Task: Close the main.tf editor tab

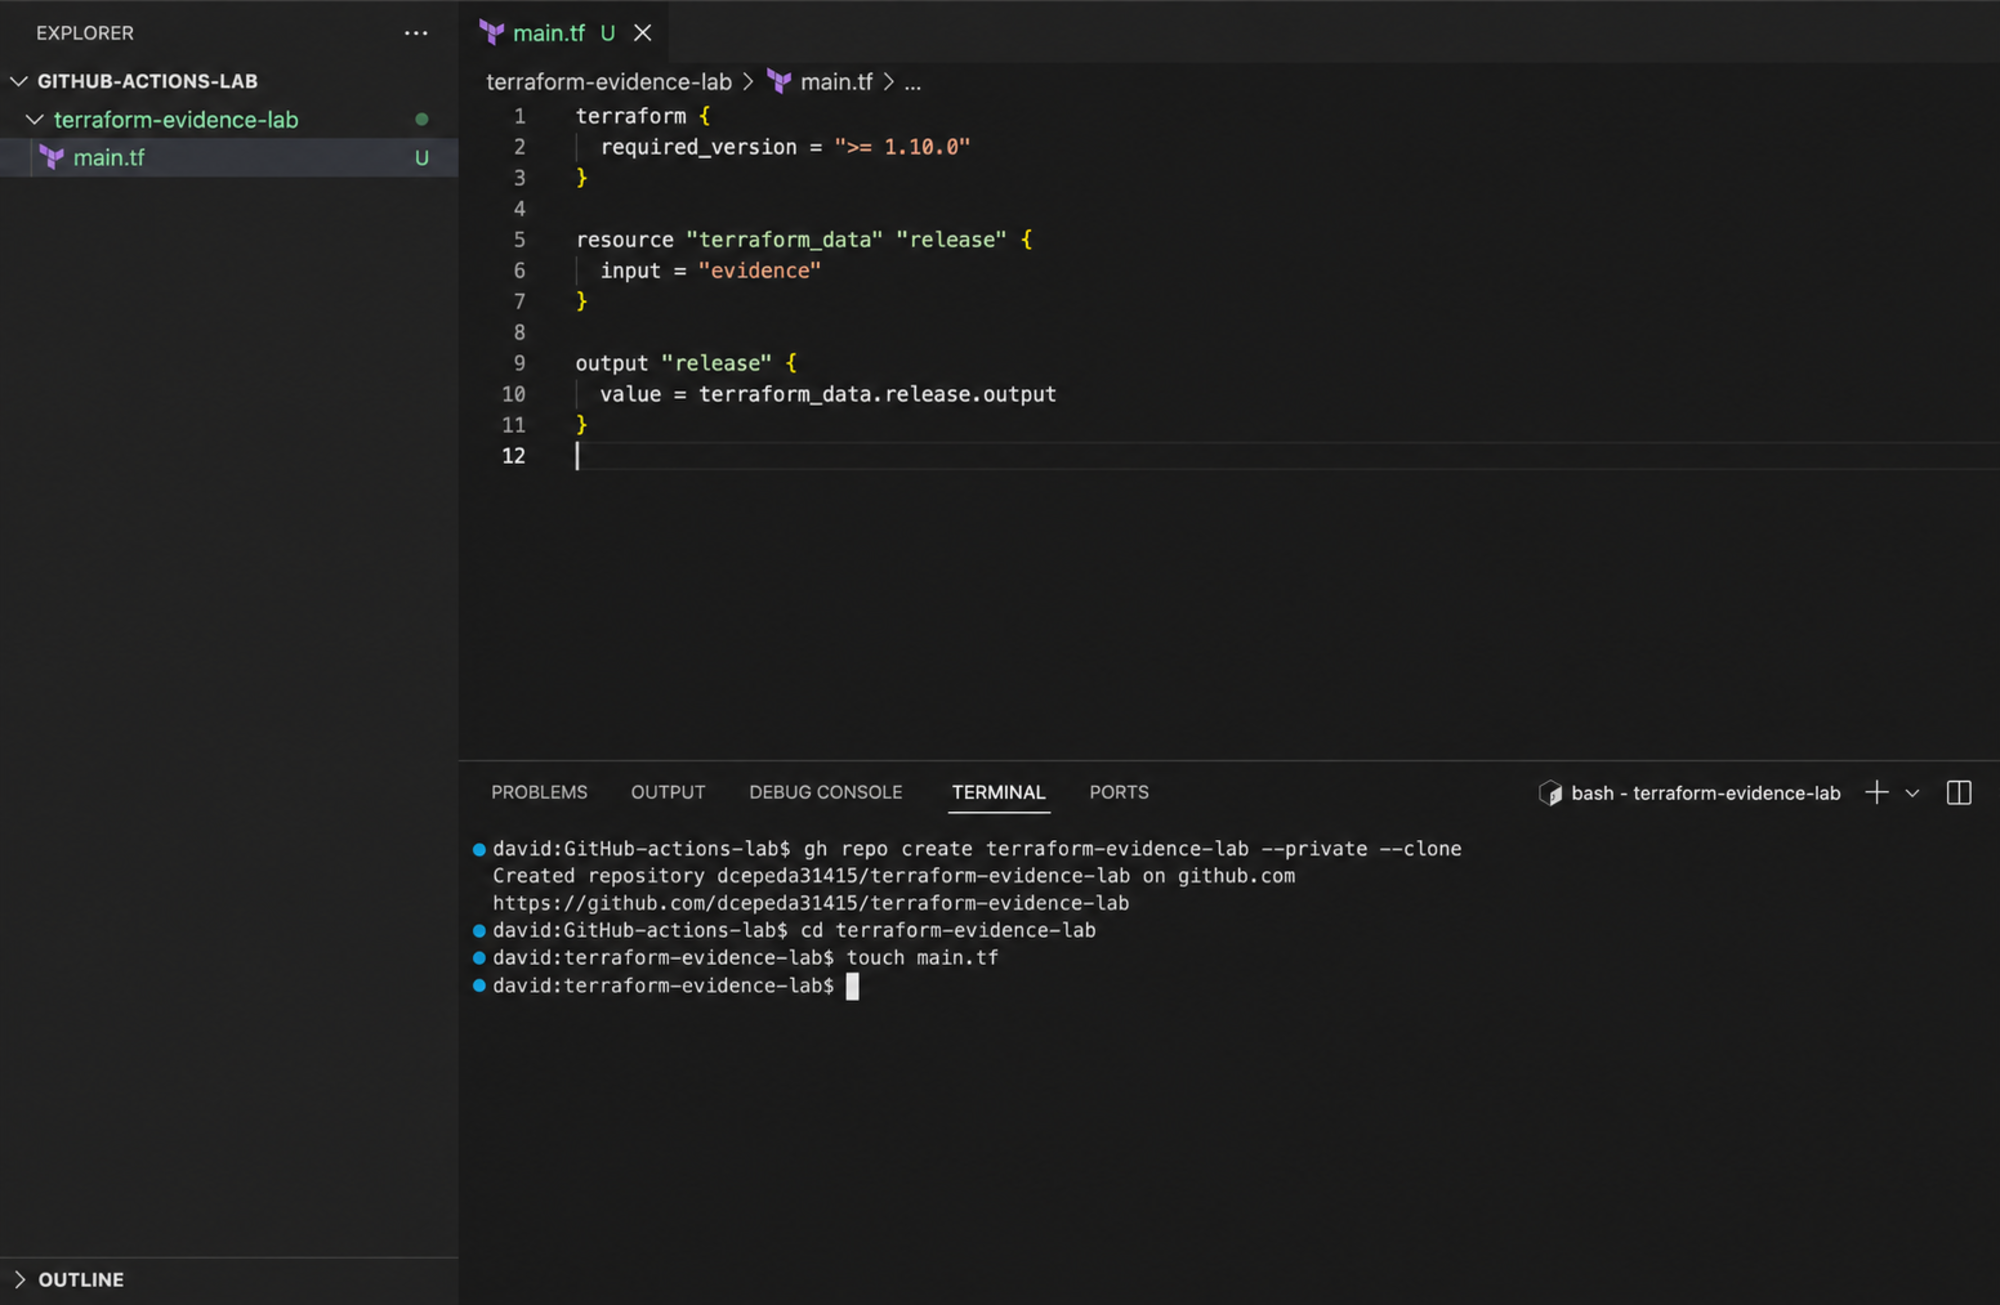Action: point(643,33)
